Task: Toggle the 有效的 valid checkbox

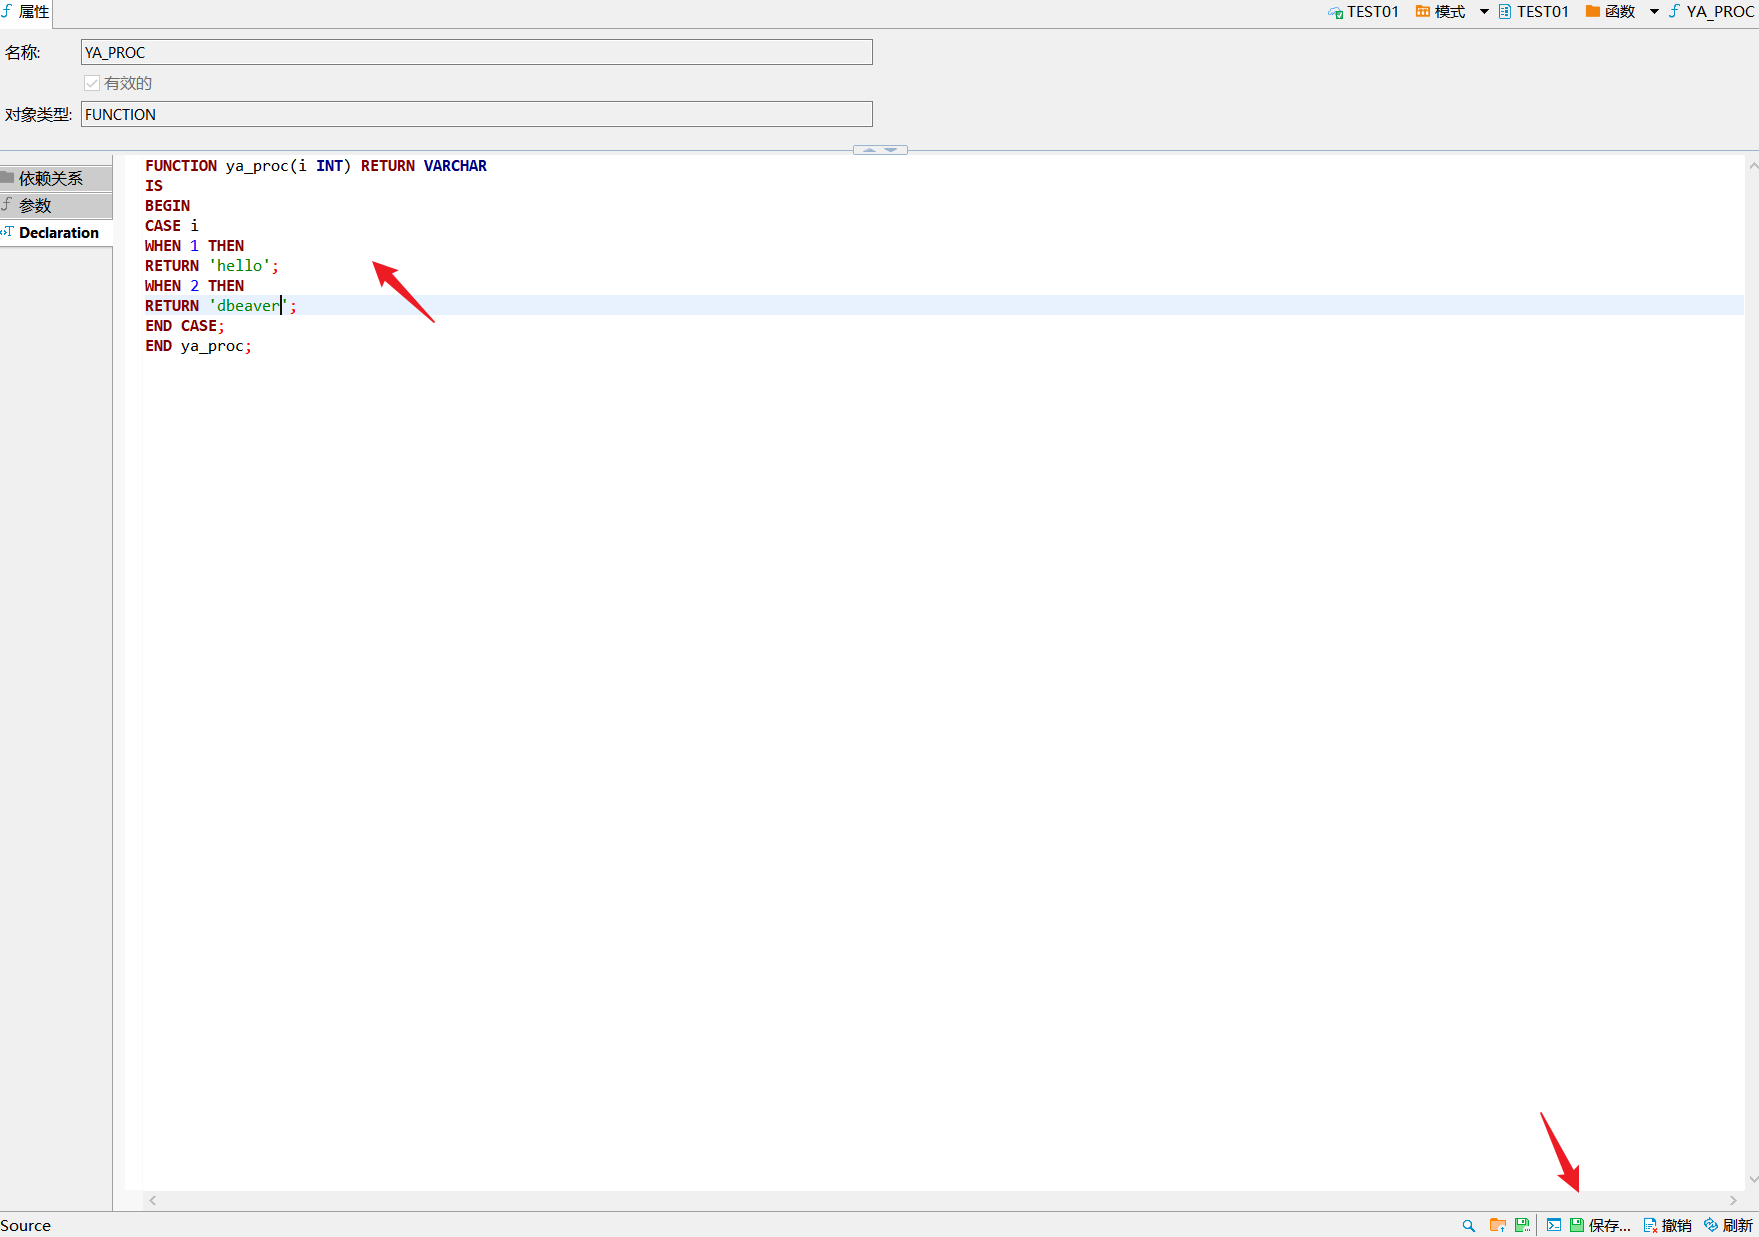Action: click(x=92, y=83)
